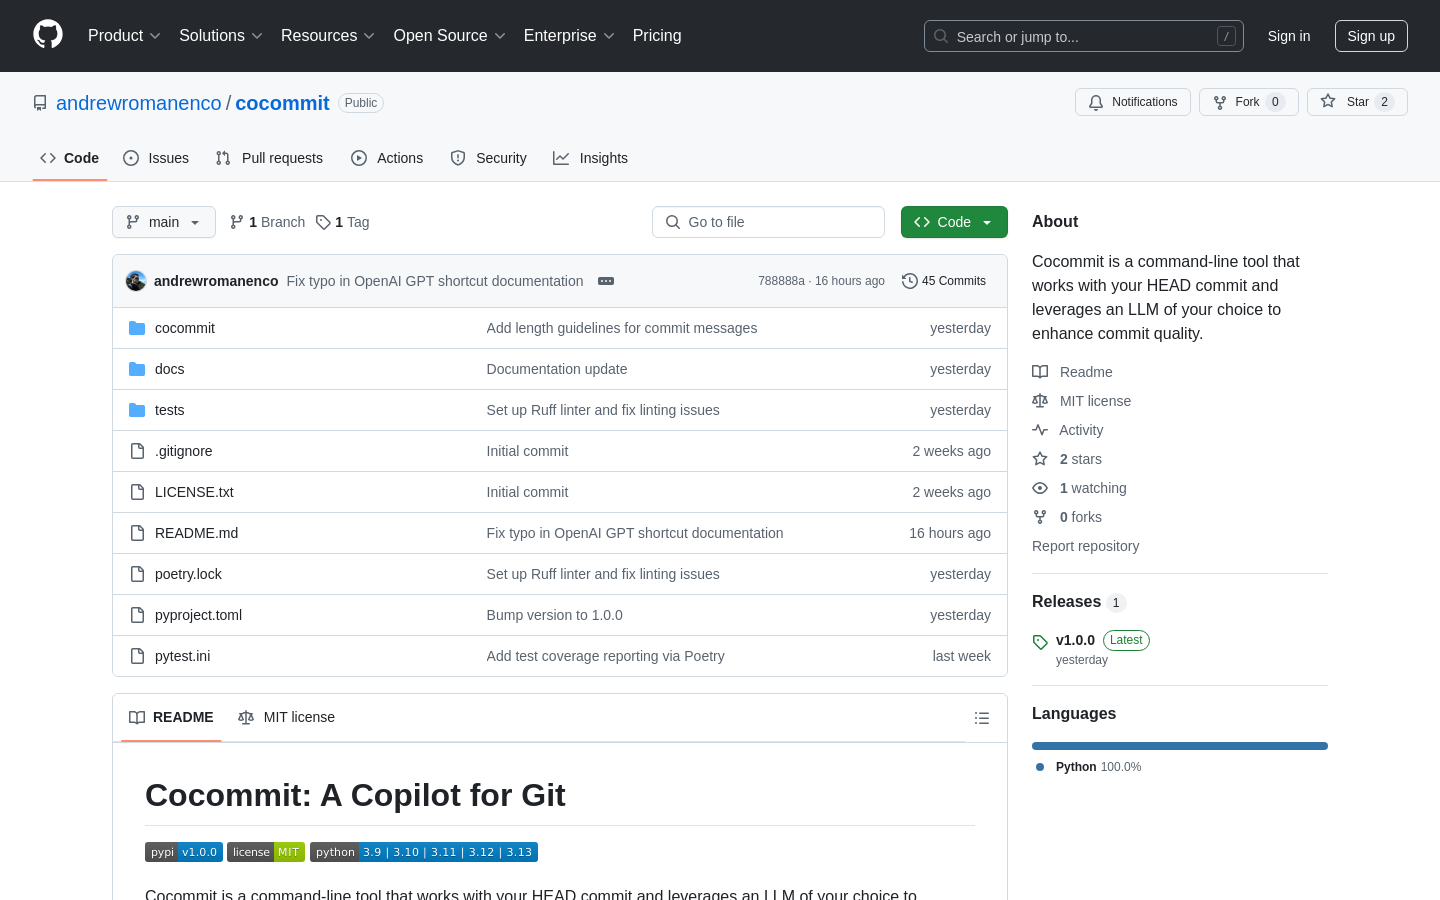Star the cocommit repository
1440x900 pixels.
pyautogui.click(x=1357, y=102)
